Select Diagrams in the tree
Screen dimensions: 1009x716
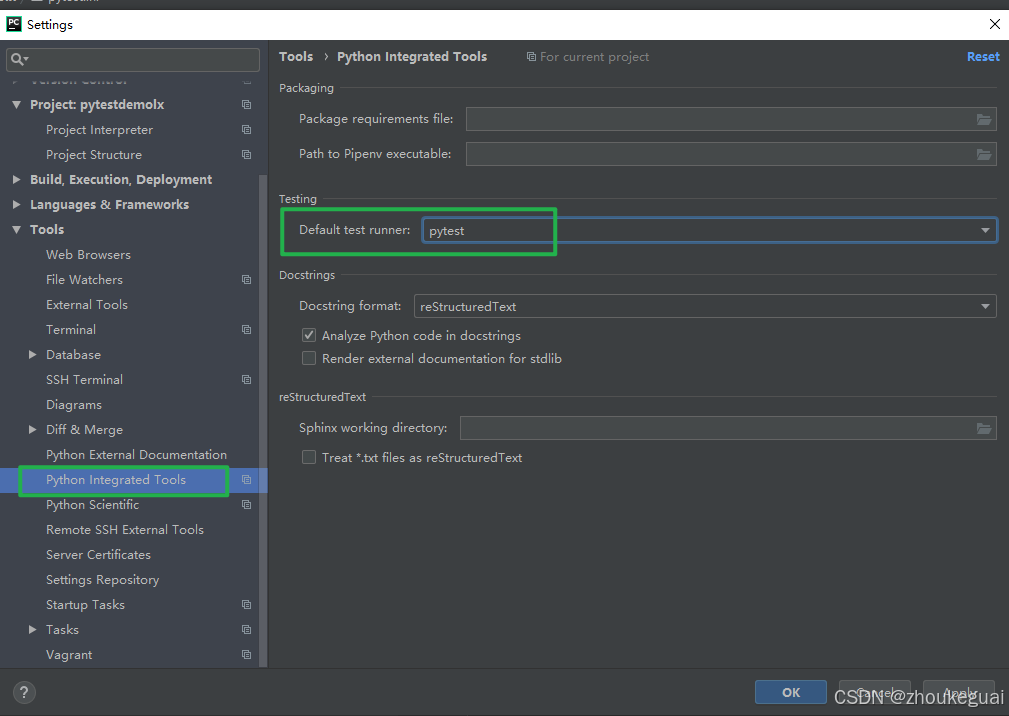pos(74,405)
